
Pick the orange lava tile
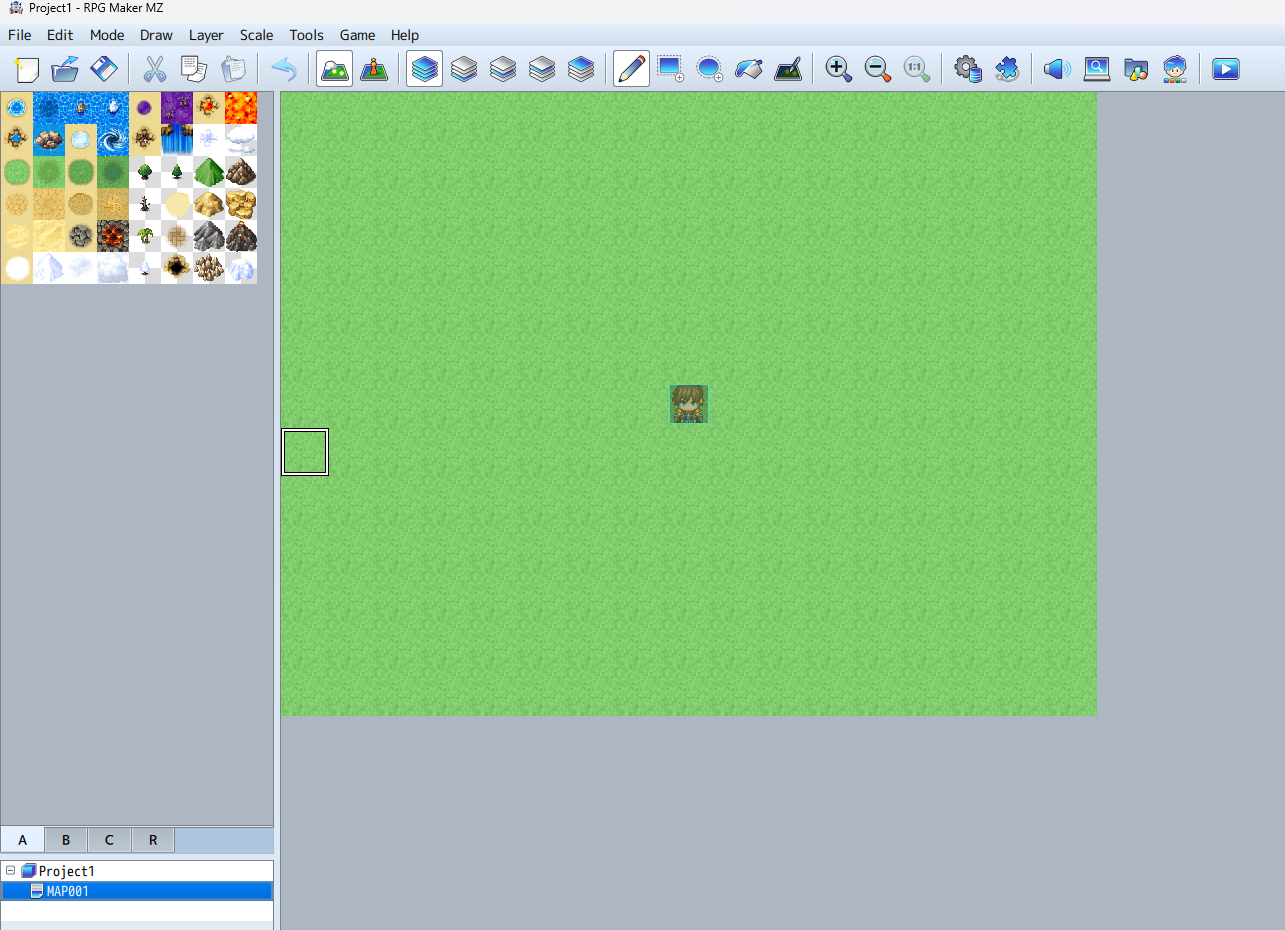tap(241, 108)
